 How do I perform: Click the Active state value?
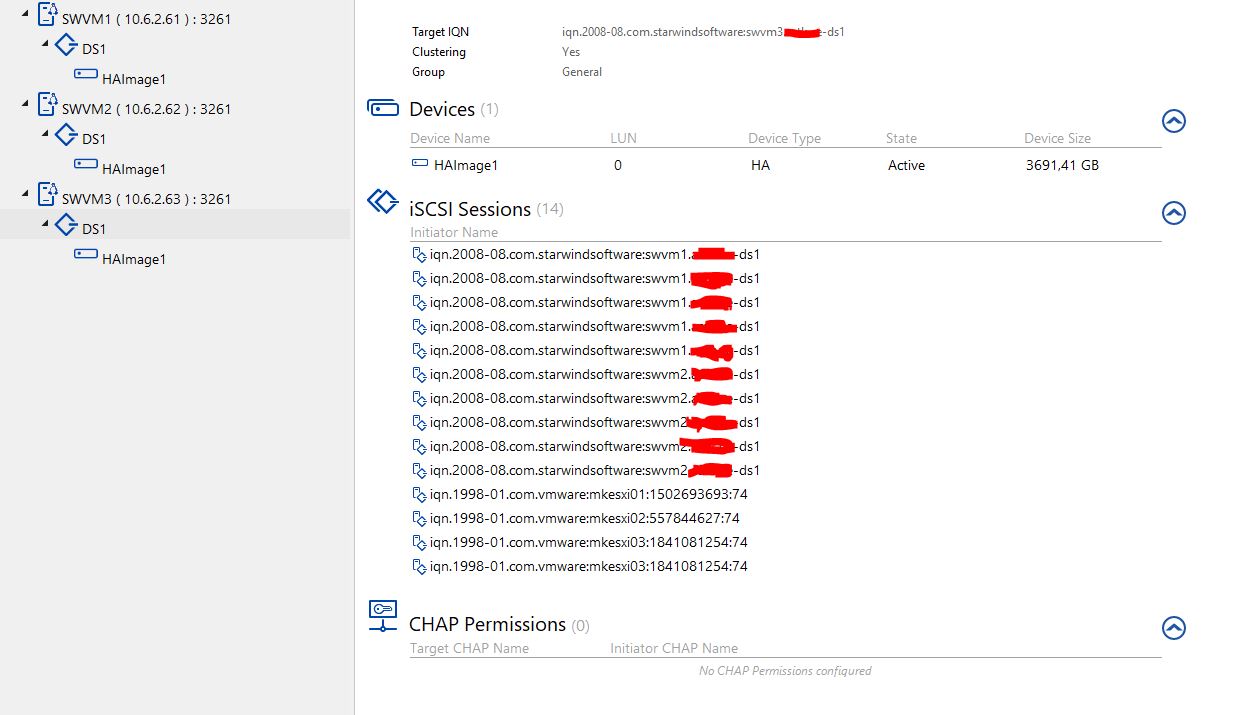click(906, 165)
